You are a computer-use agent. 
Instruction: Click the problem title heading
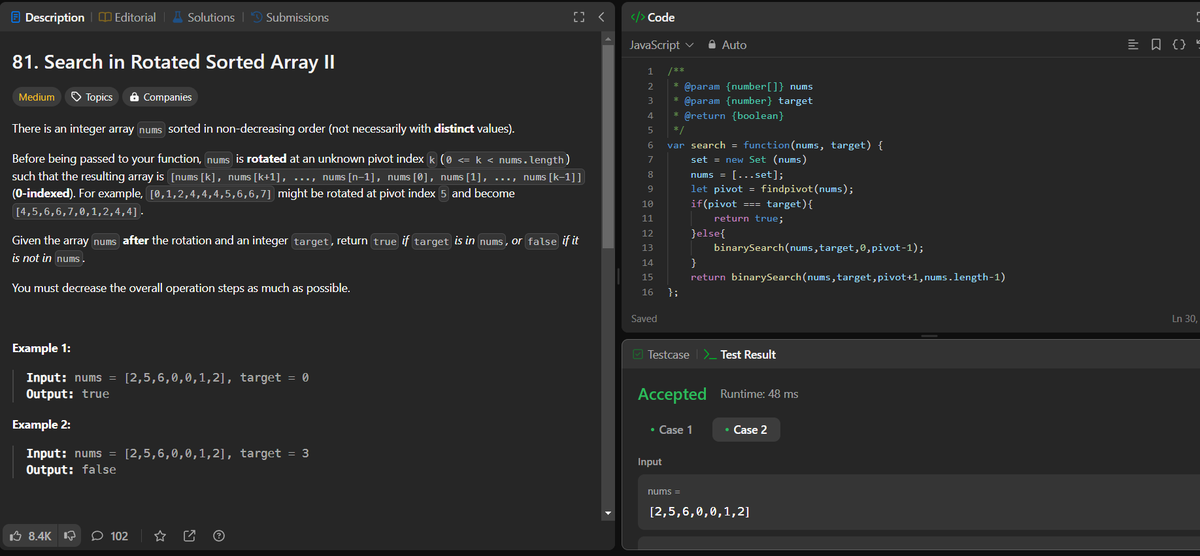(x=172, y=61)
